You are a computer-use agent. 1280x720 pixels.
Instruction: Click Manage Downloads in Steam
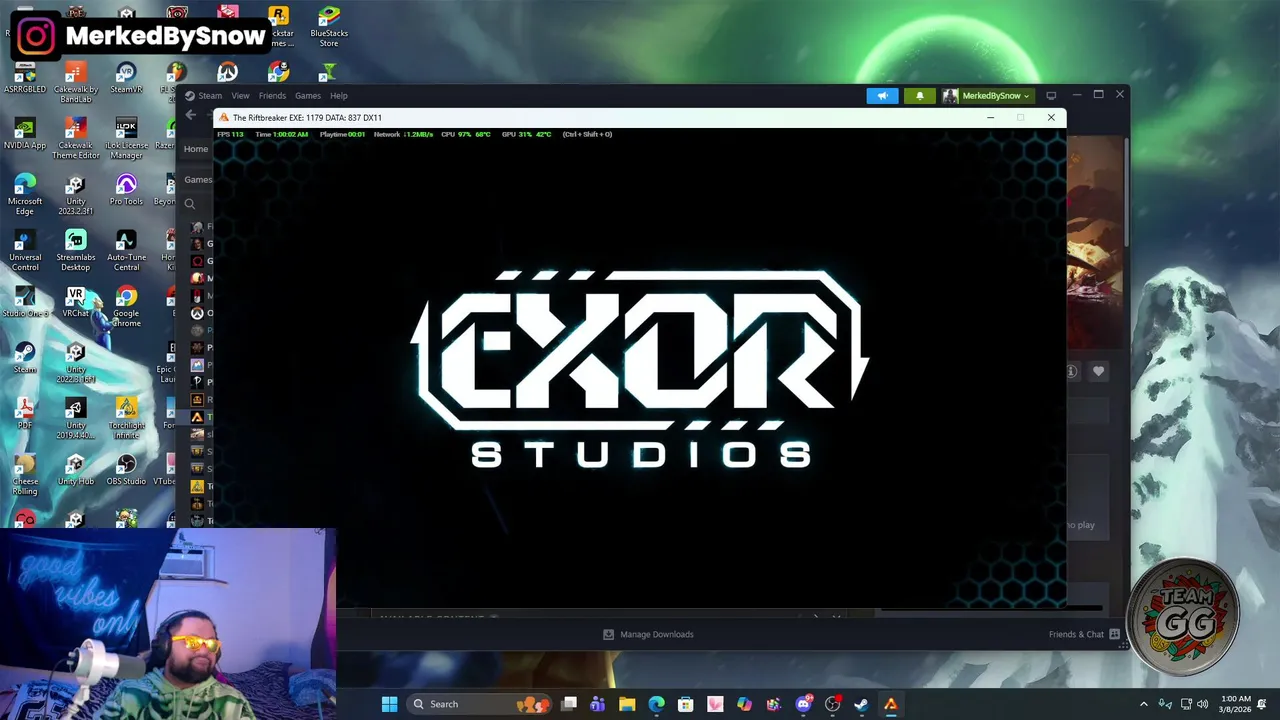[648, 634]
